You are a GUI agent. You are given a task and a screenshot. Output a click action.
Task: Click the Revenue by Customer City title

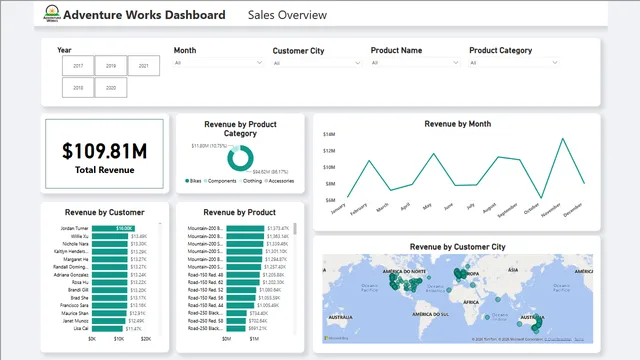point(458,247)
